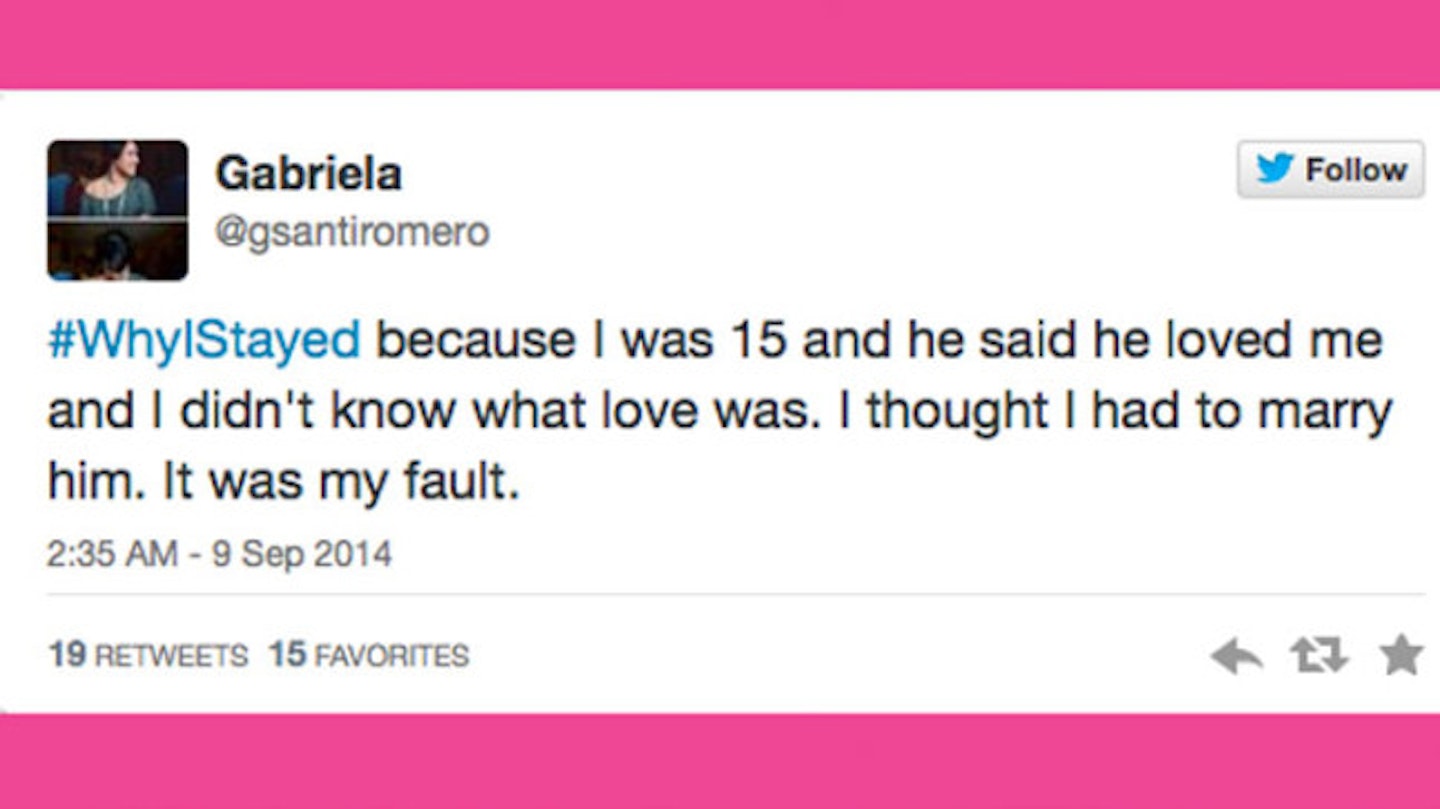Viewport: 1440px width, 809px height.
Task: Open the 2:35 AM - 9 Sep 2014 timestamp
Action: pos(219,553)
